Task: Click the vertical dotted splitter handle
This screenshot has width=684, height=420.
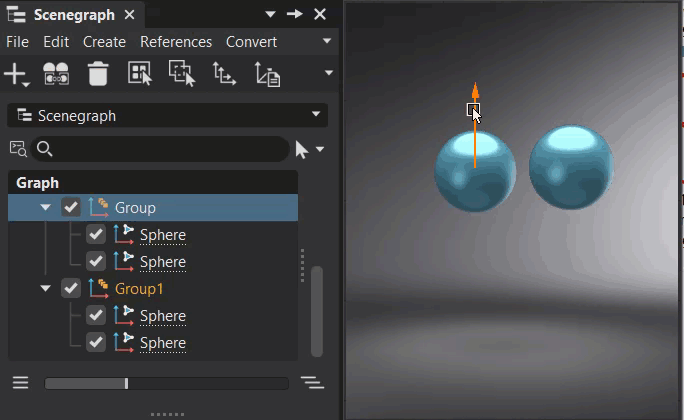Action: 302,266
